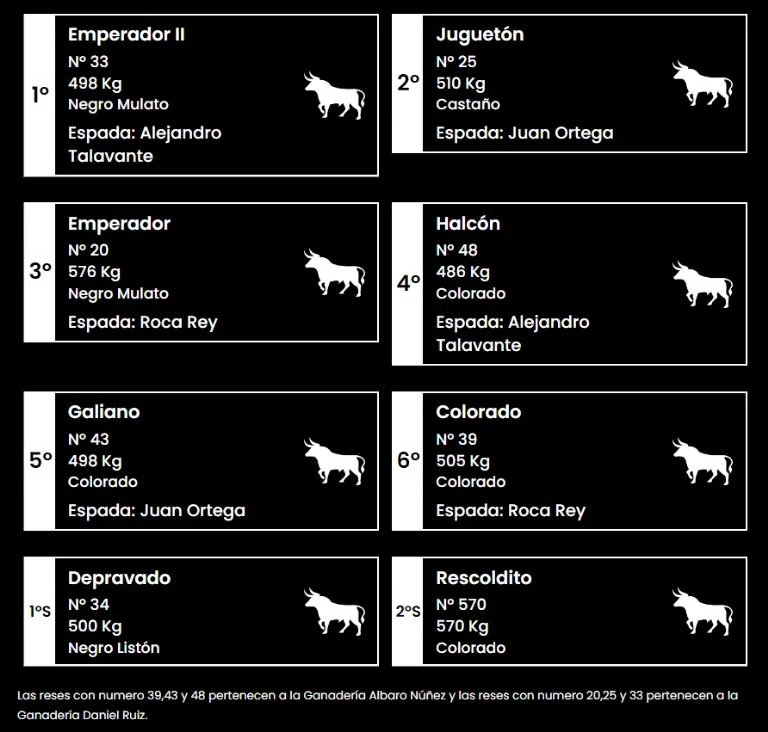The height and width of the screenshot is (732, 768).
Task: Click the 4º position label
Action: 408,284
